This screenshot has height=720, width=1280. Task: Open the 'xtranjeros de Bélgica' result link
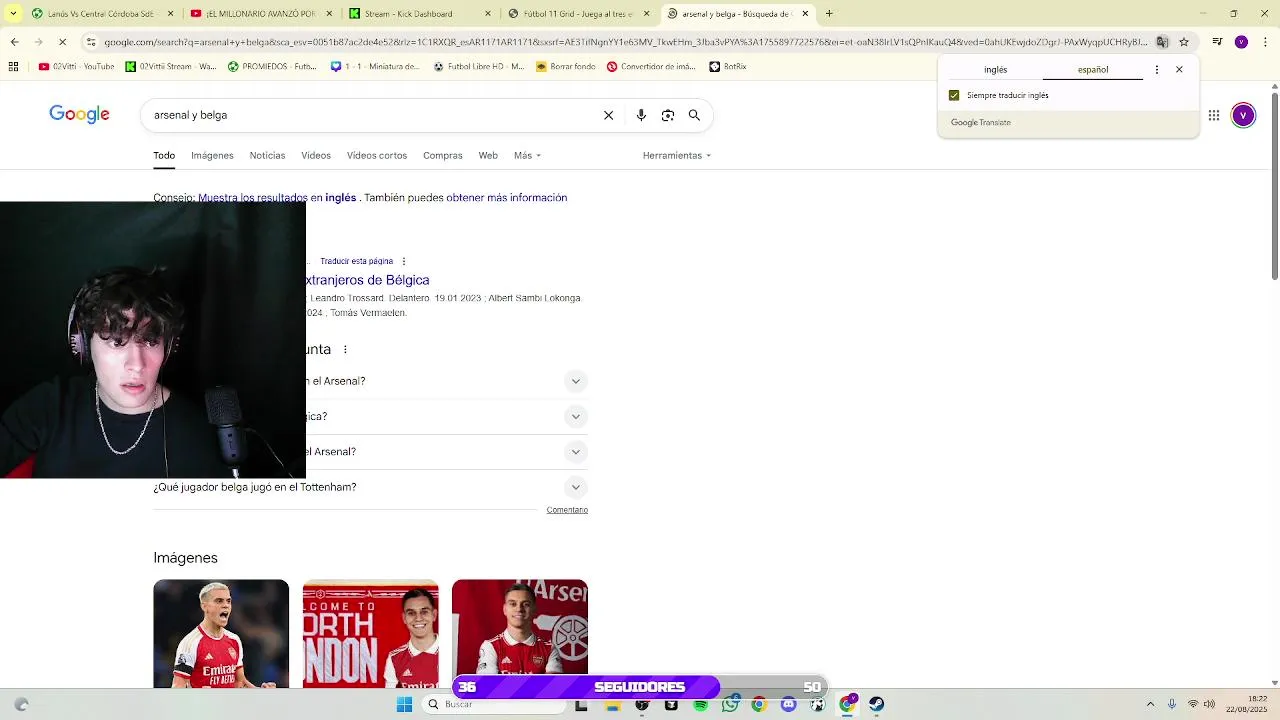coord(368,280)
